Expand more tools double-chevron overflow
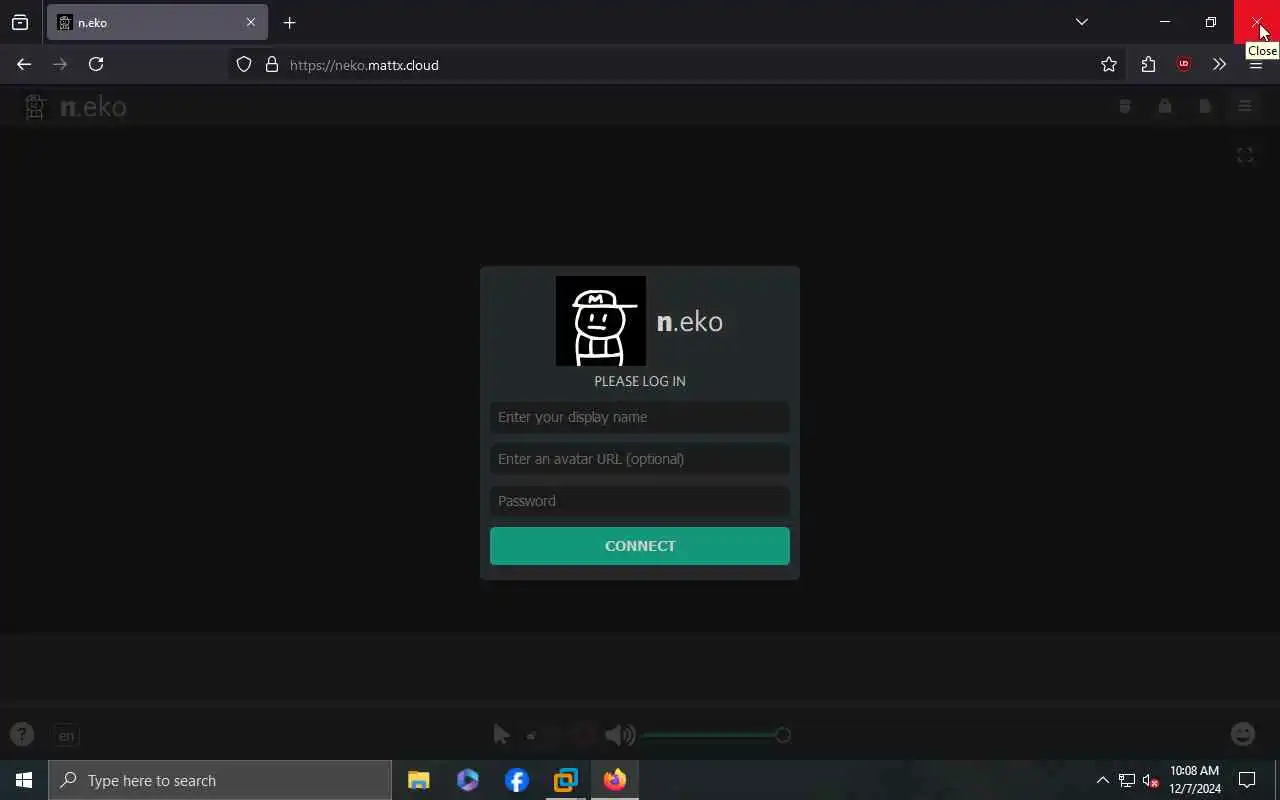Screen dimensions: 1280x800 pyautogui.click(x=1219, y=64)
